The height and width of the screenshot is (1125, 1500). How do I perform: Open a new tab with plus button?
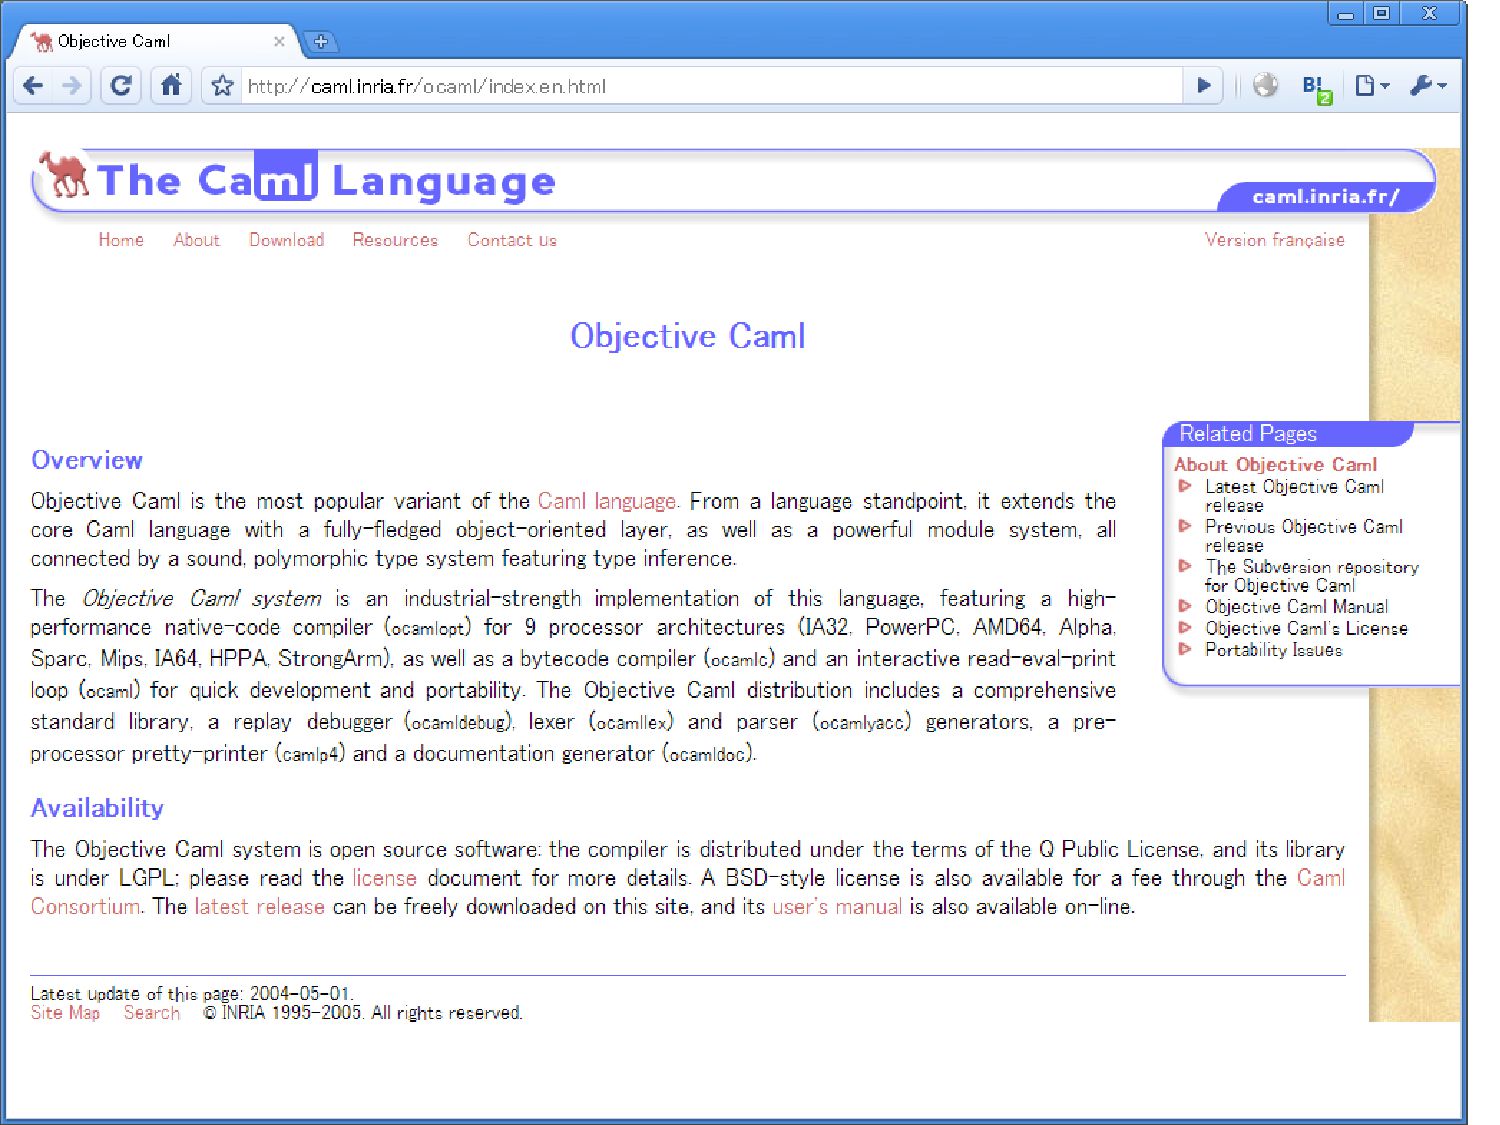(321, 41)
